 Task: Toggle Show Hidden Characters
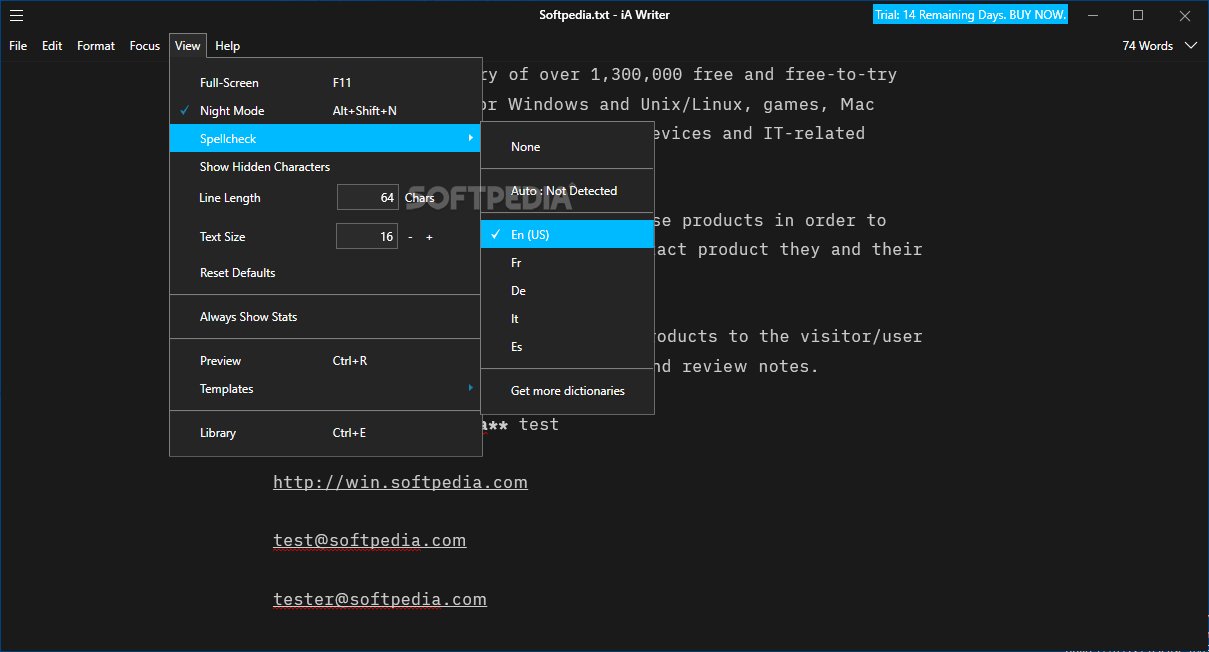click(x=326, y=167)
